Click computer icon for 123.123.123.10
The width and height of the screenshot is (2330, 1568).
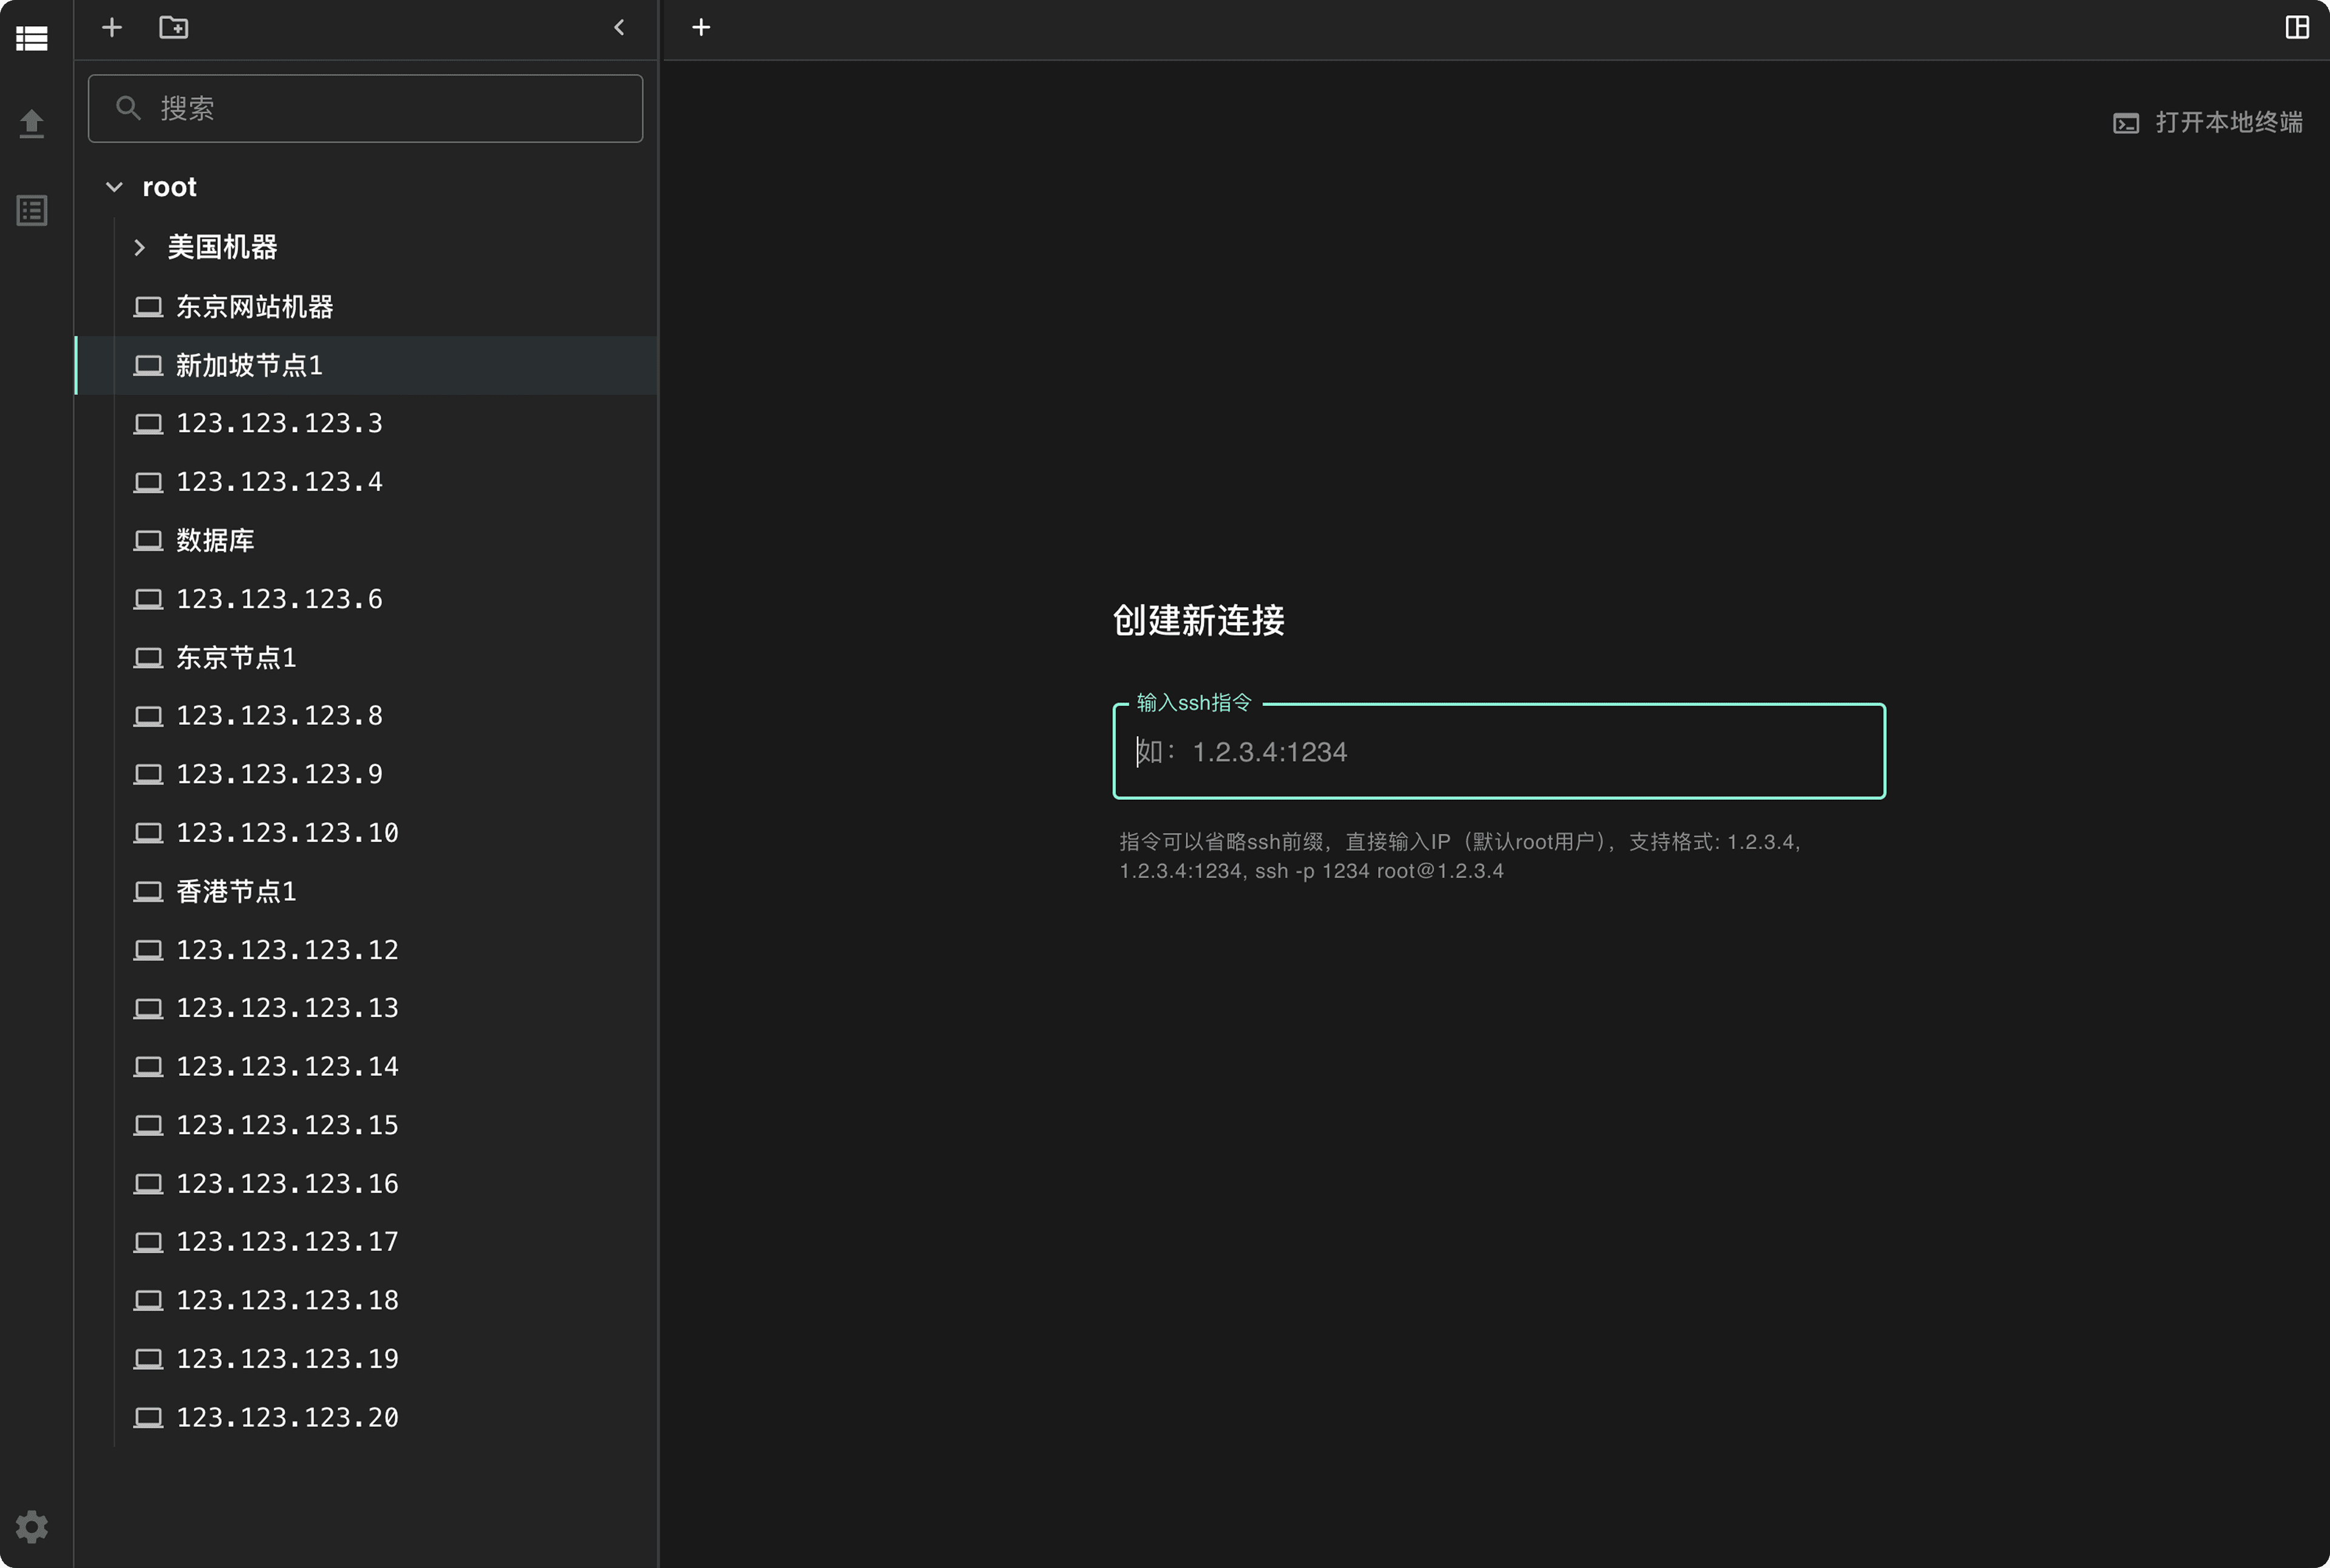pos(148,833)
